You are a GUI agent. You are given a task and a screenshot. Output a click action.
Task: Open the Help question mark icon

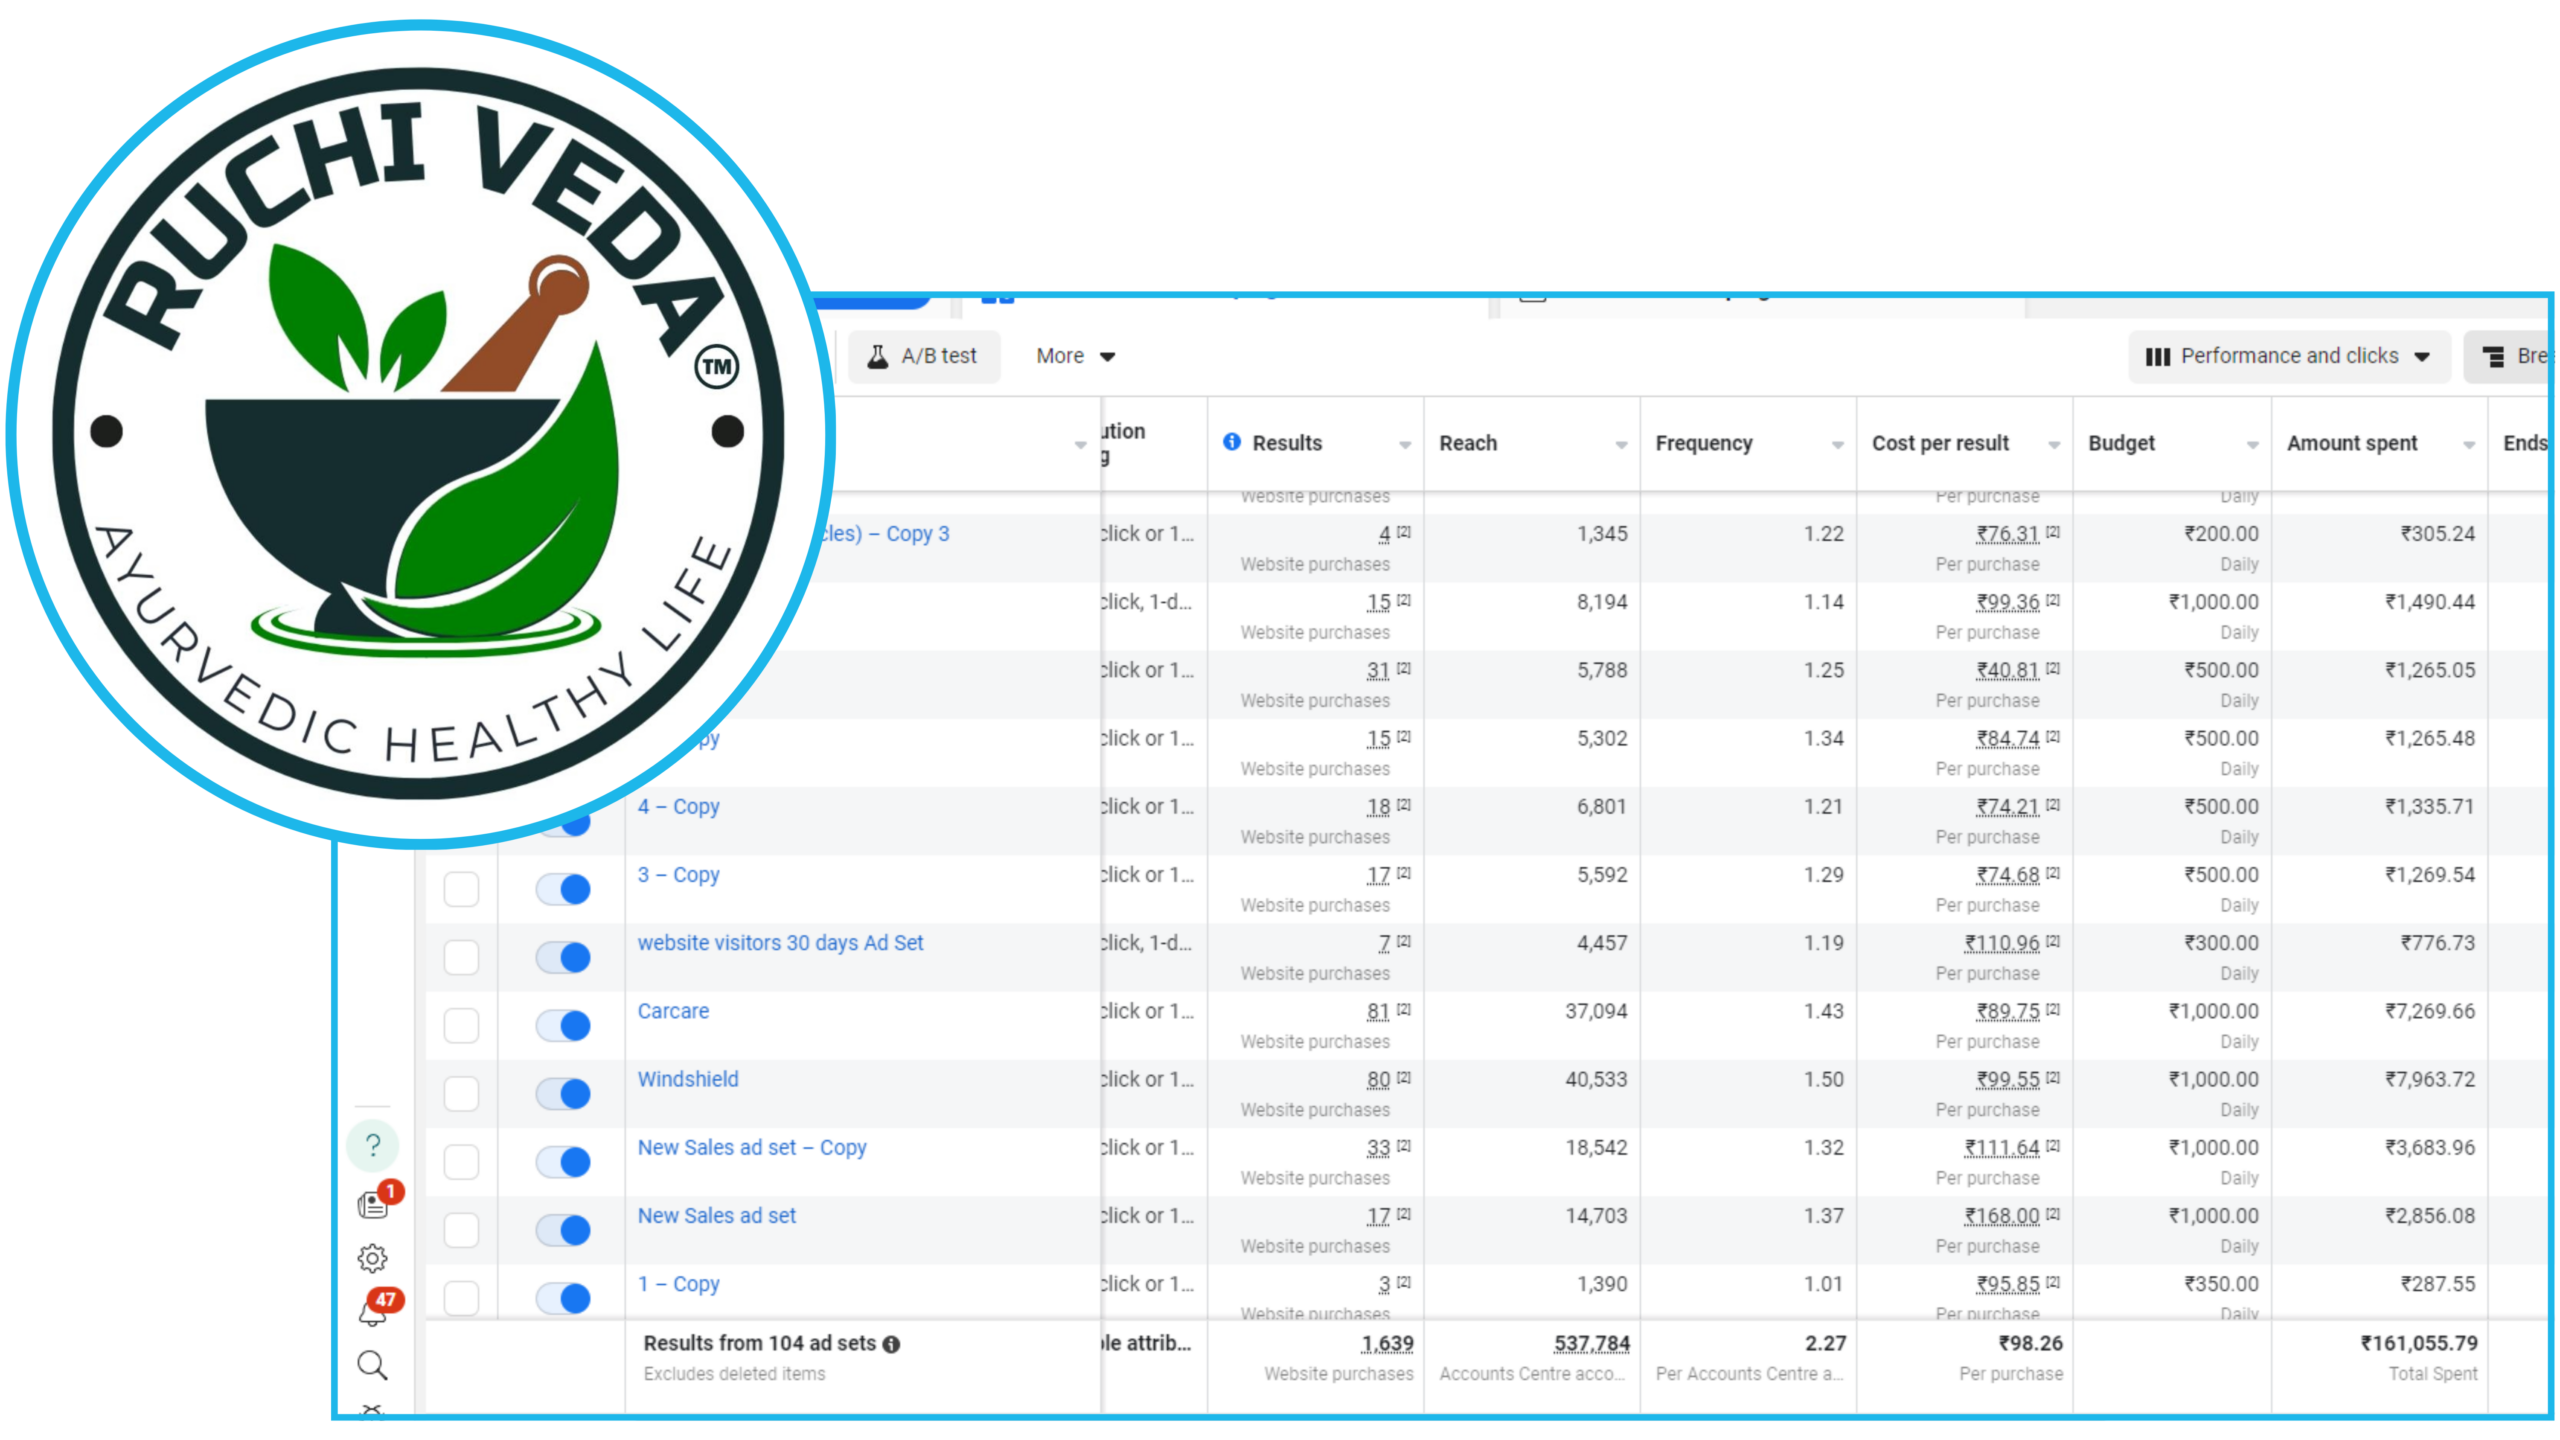click(372, 1145)
